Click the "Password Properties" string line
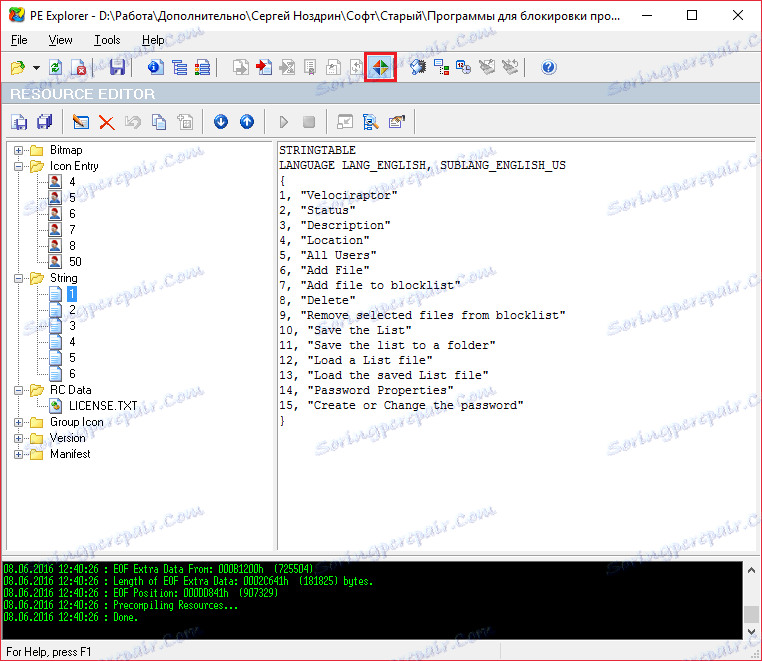Image resolution: width=762 pixels, height=661 pixels. [x=366, y=390]
